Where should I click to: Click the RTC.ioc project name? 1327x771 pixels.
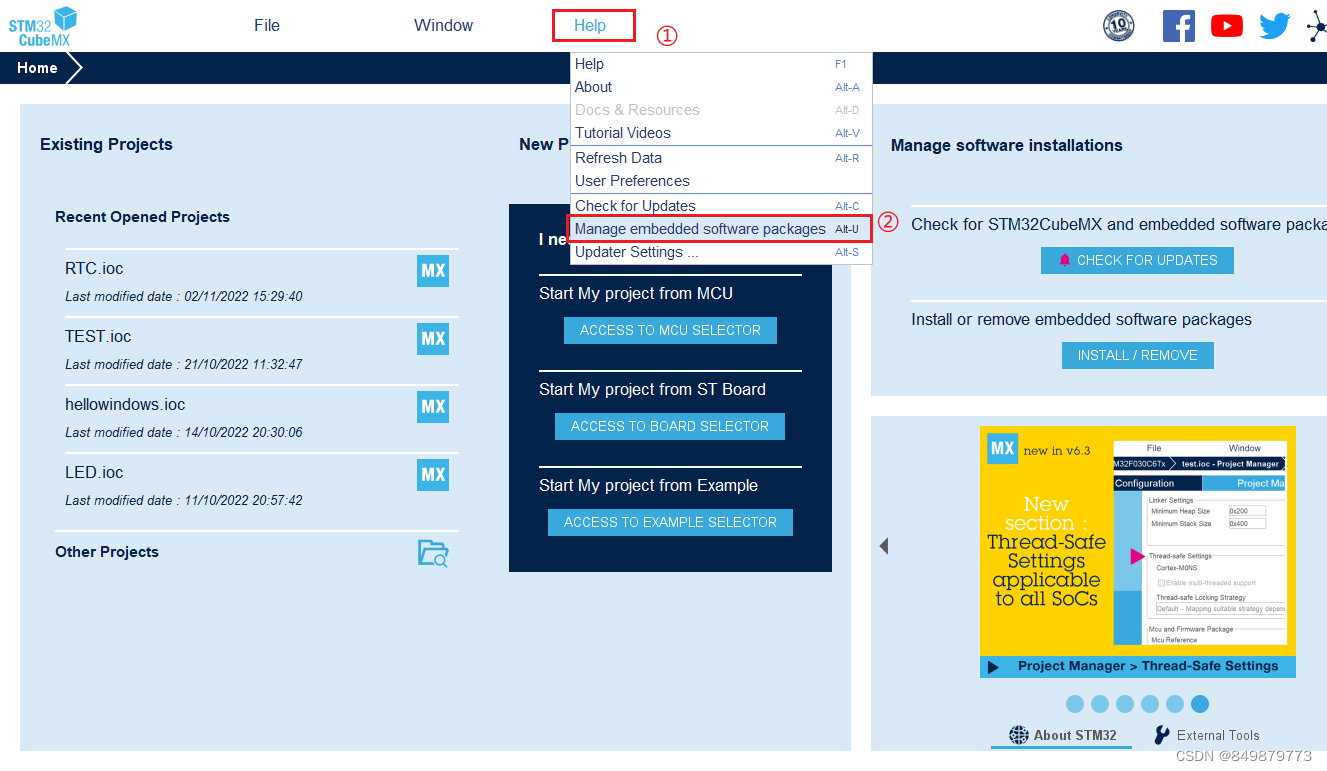tap(94, 269)
